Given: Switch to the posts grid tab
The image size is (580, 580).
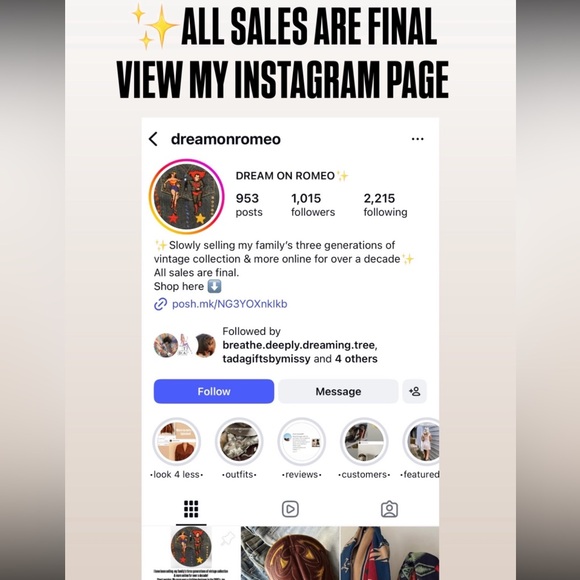Looking at the screenshot, I should click(x=191, y=509).
